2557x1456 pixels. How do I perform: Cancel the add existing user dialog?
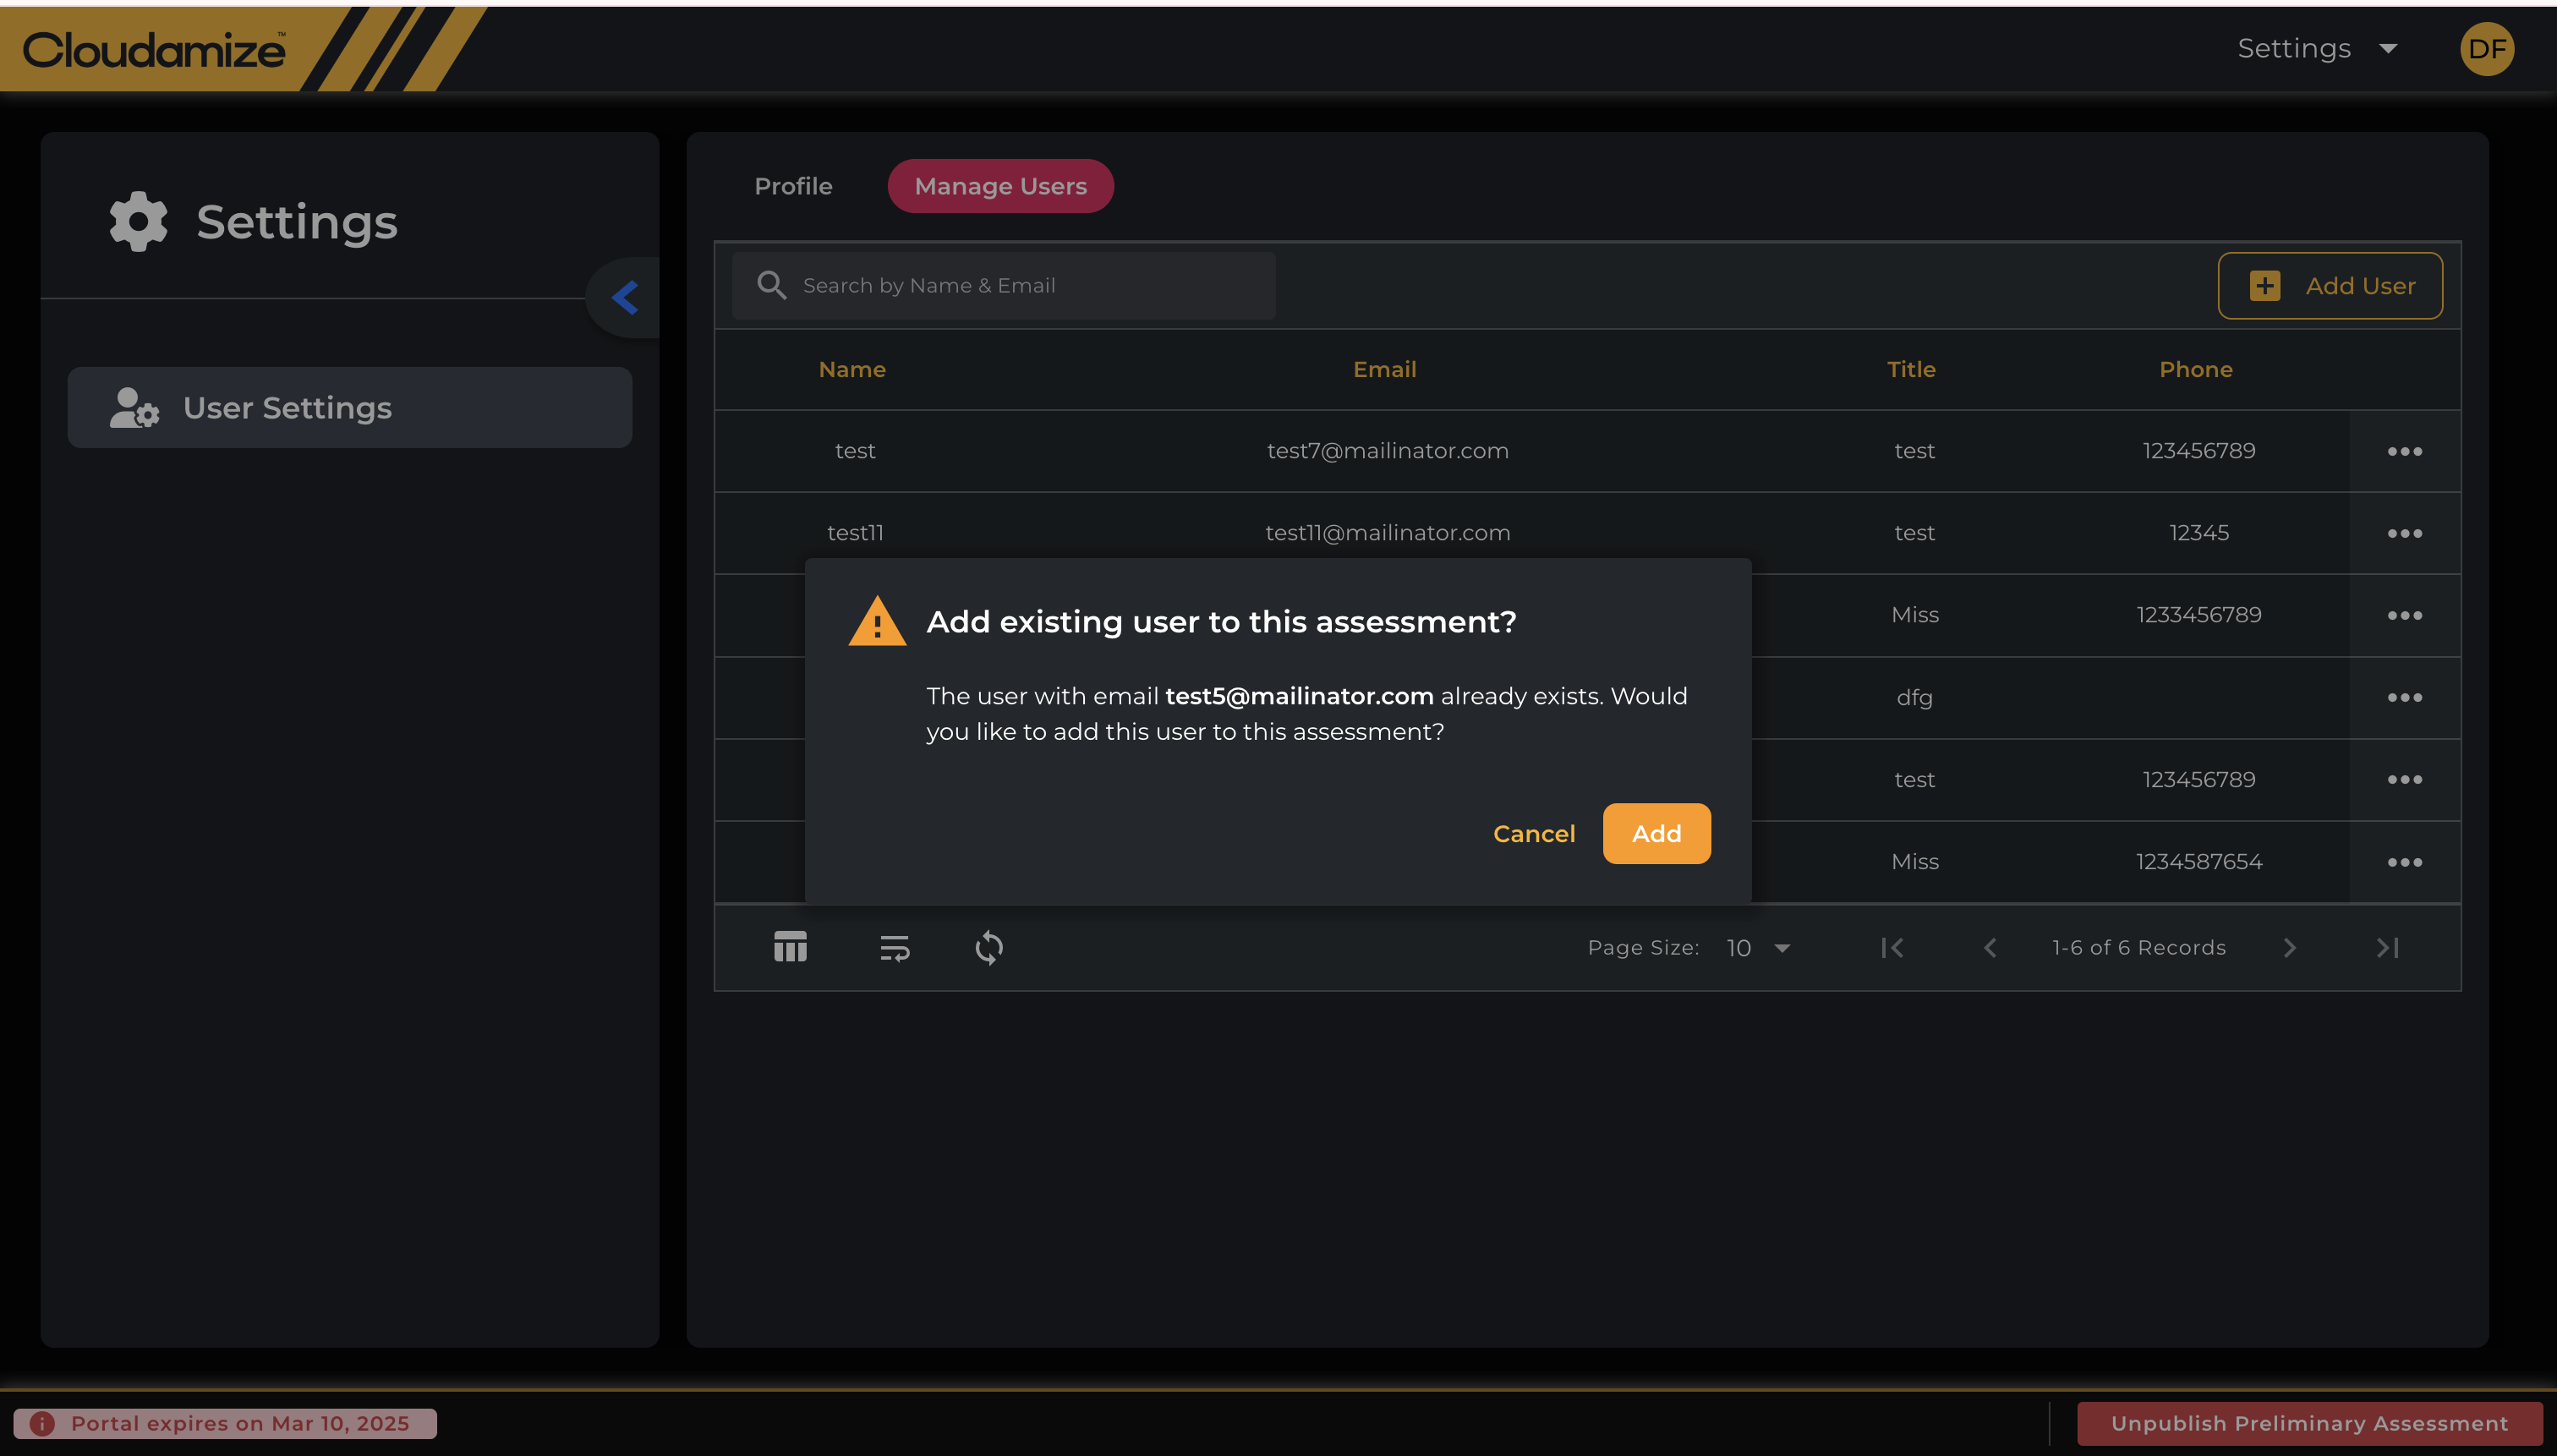(1533, 833)
